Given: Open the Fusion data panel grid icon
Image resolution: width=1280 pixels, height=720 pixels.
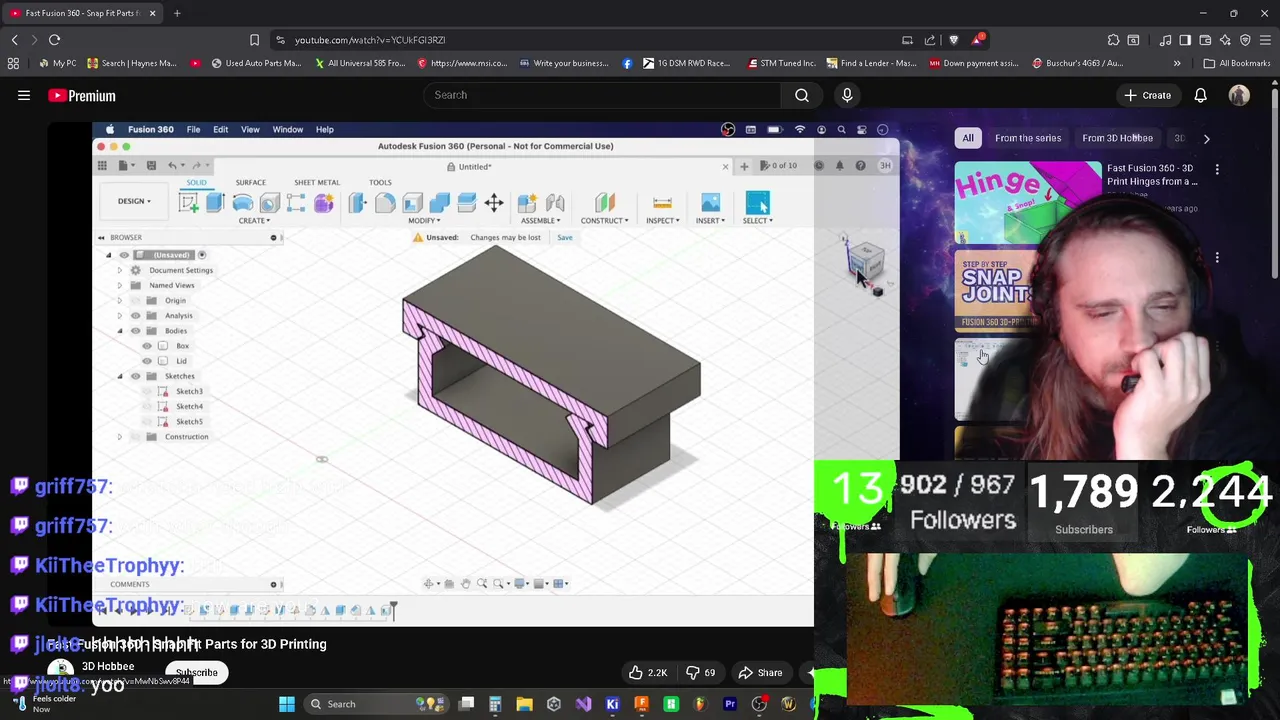Looking at the screenshot, I should coord(102,166).
